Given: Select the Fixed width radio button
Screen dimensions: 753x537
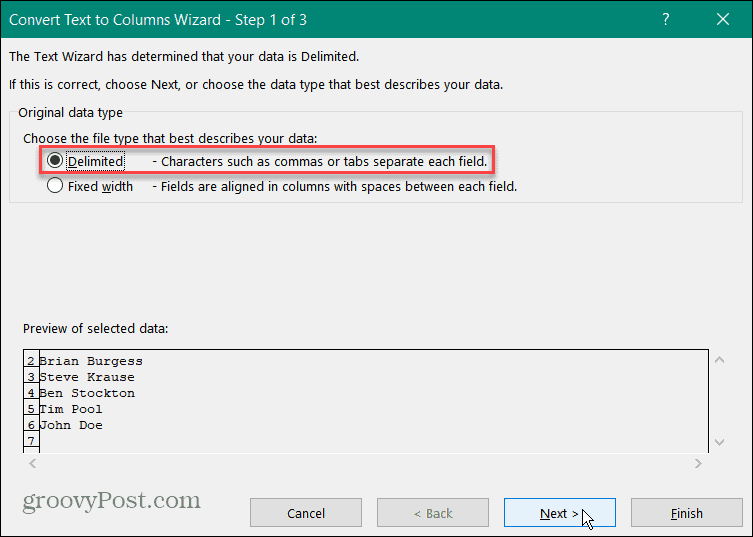Looking at the screenshot, I should 55,185.
